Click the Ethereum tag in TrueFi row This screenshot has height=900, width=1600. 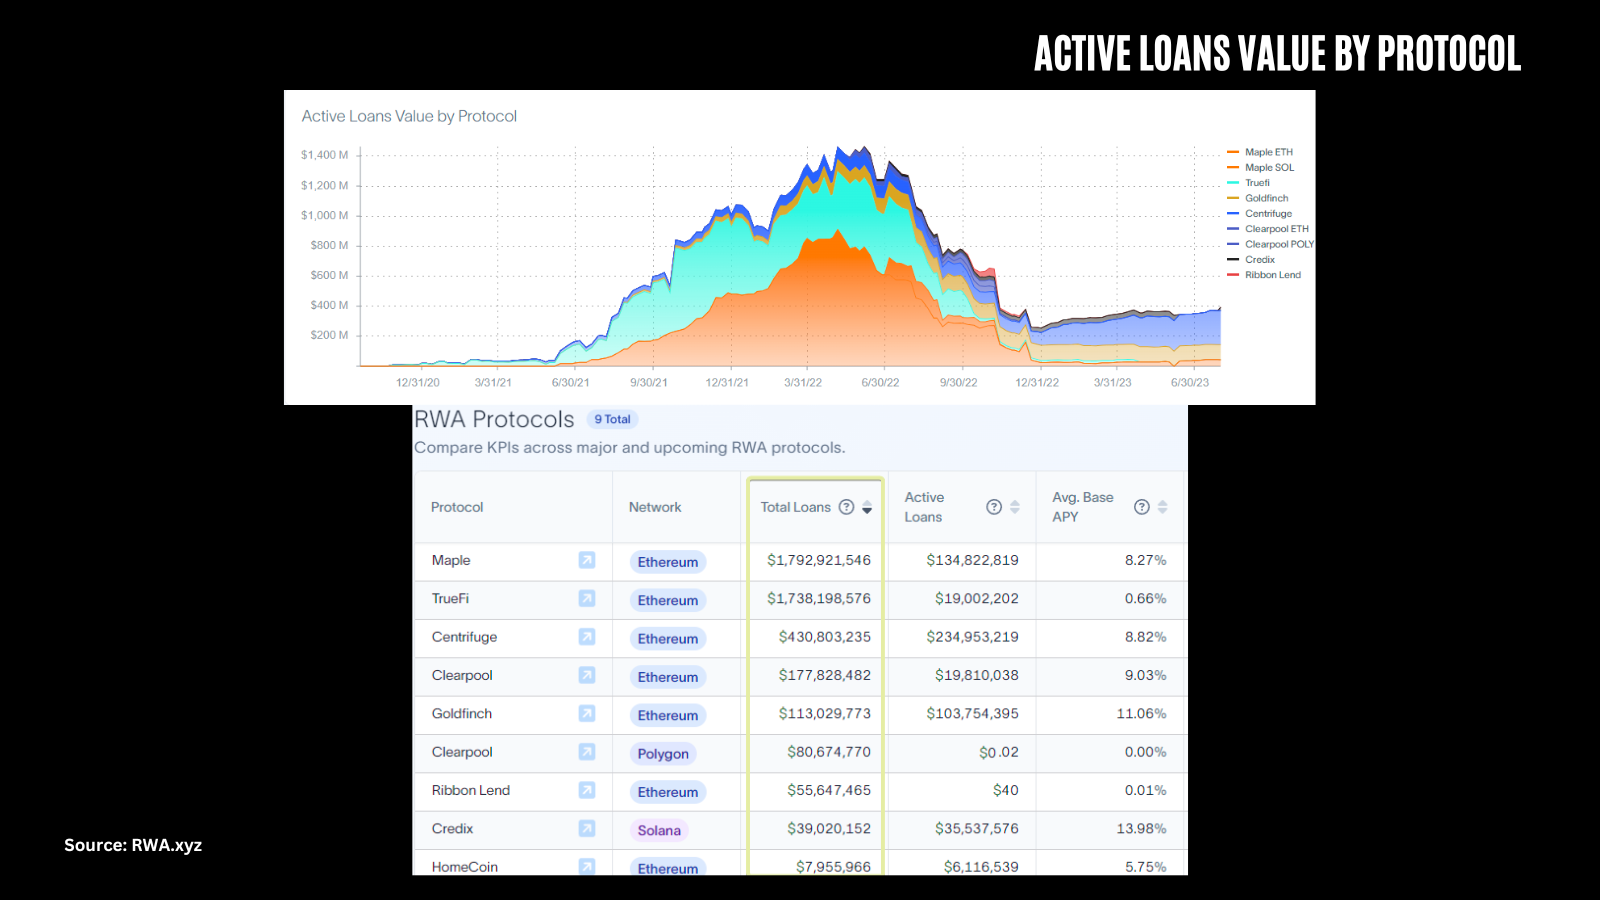(668, 600)
